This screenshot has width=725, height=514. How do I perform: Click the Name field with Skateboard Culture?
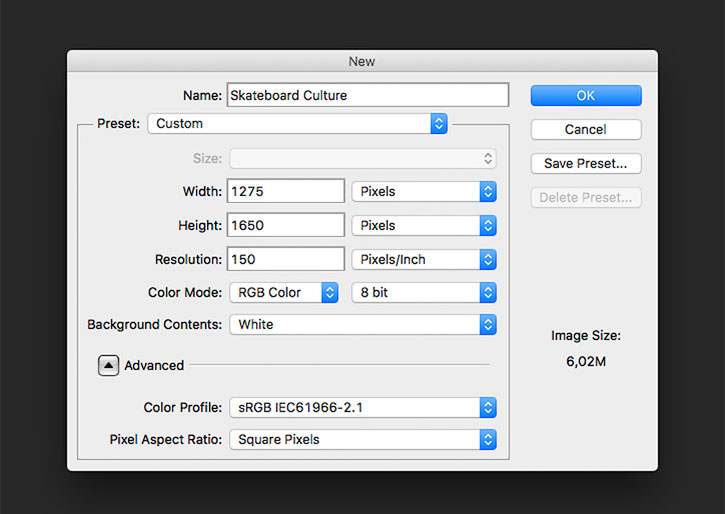pos(368,95)
